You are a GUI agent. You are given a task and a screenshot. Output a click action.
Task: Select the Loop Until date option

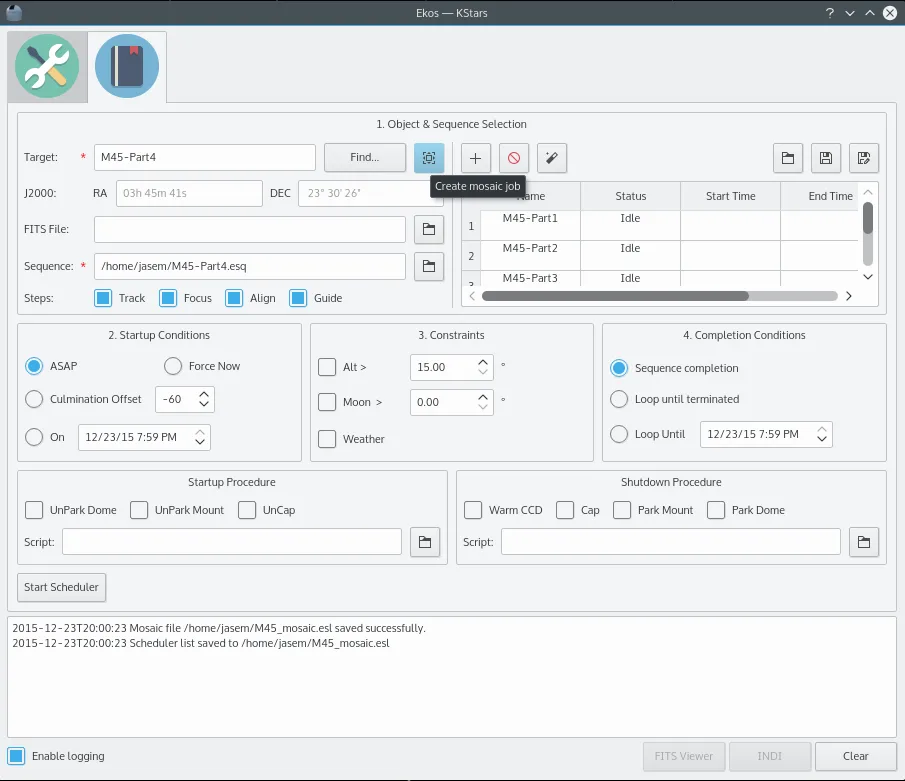pyautogui.click(x=619, y=434)
